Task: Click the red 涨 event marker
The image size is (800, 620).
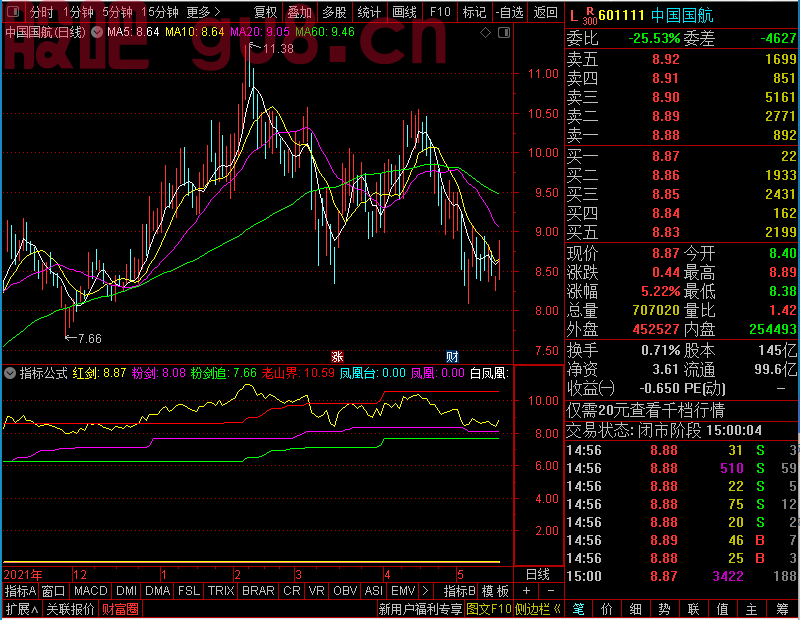Action: [337, 356]
